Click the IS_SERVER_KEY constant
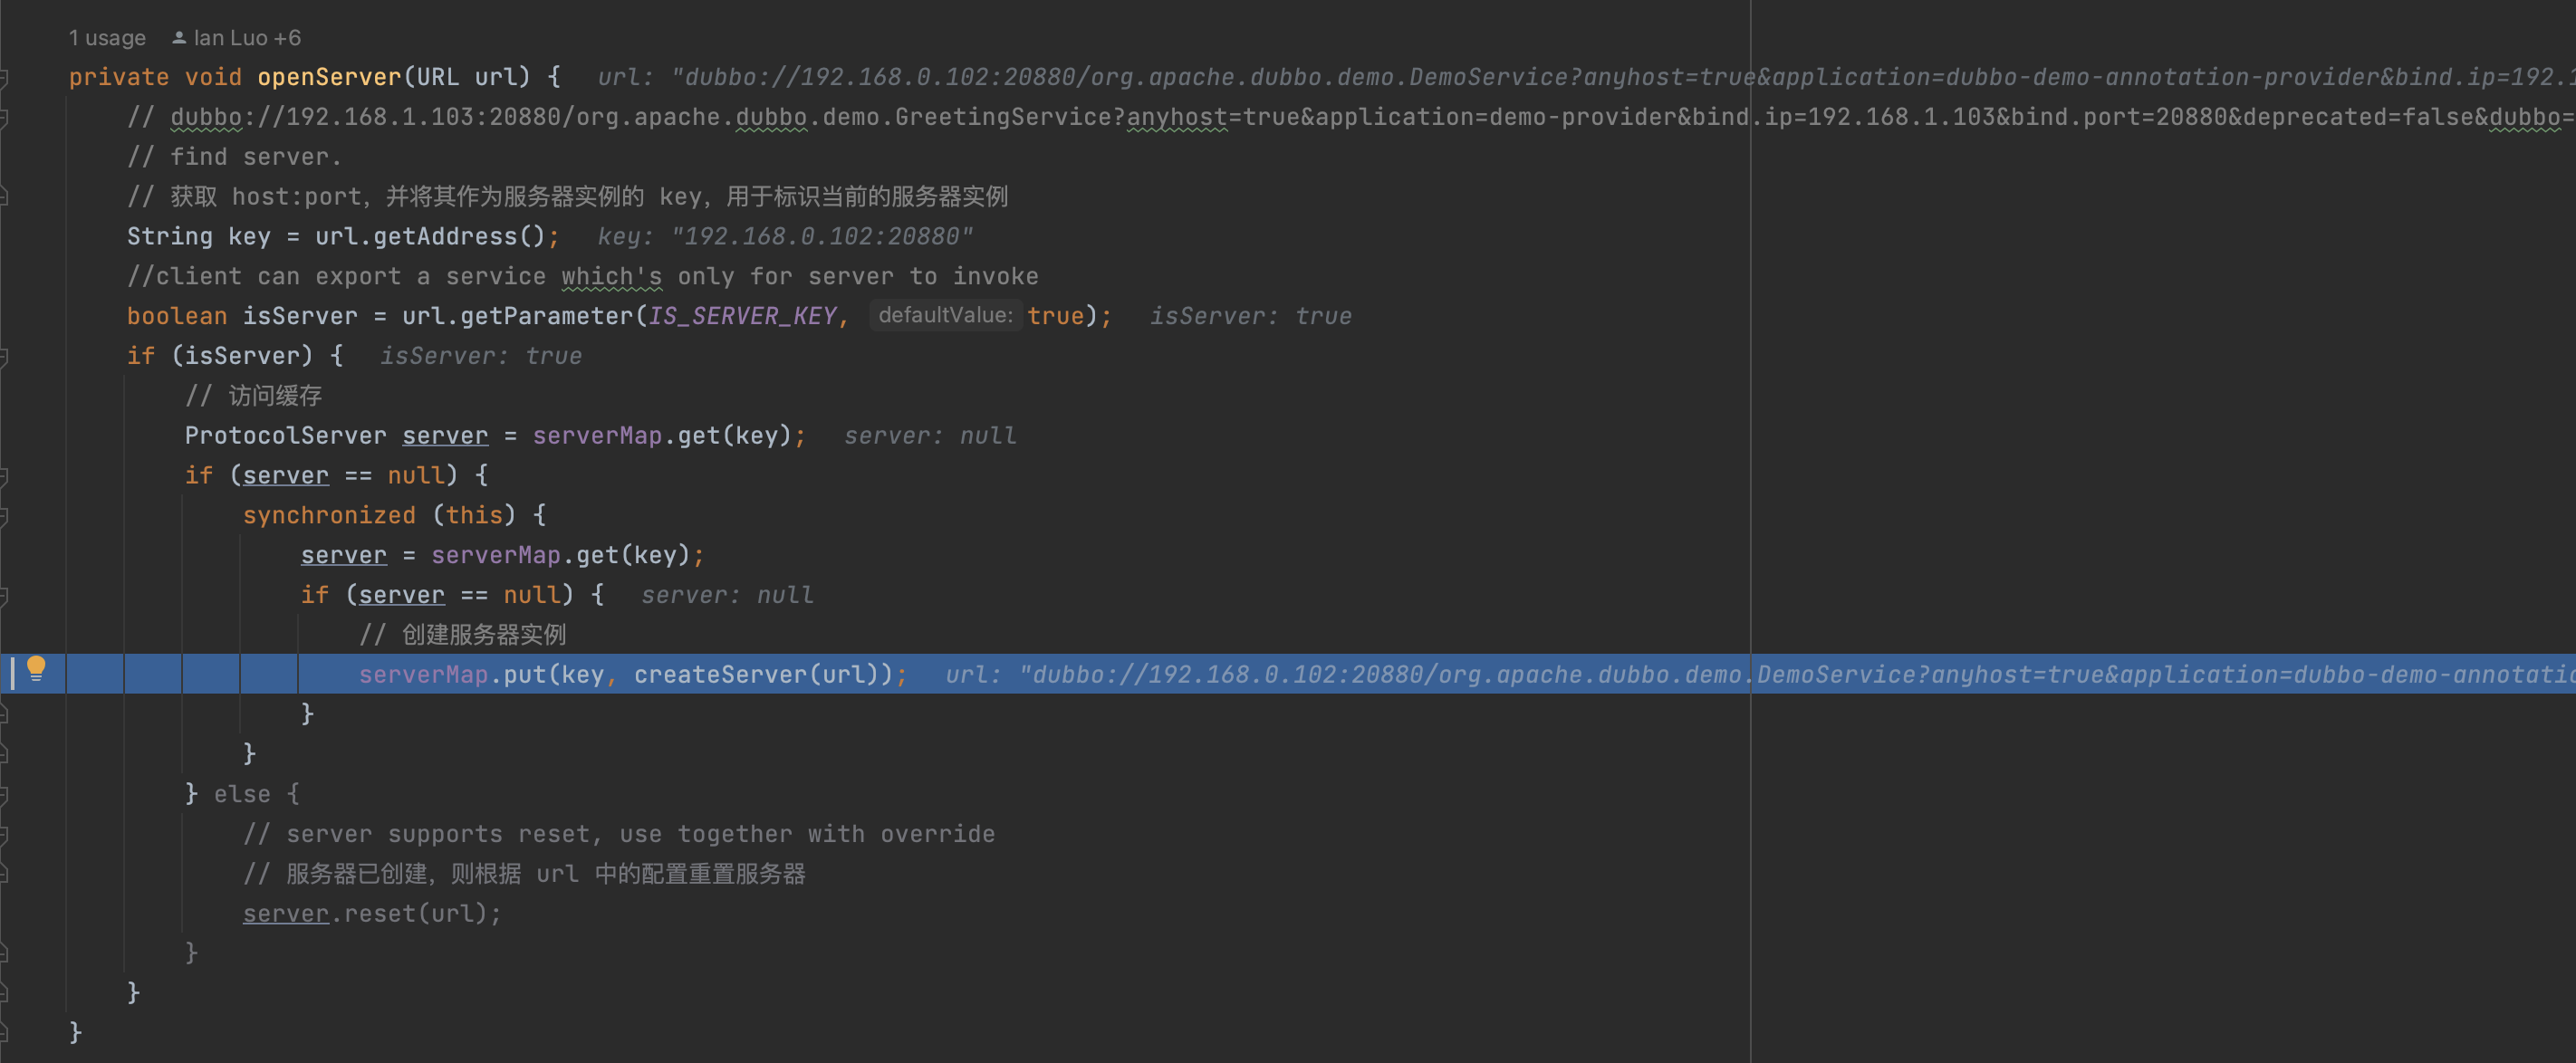 tap(742, 316)
